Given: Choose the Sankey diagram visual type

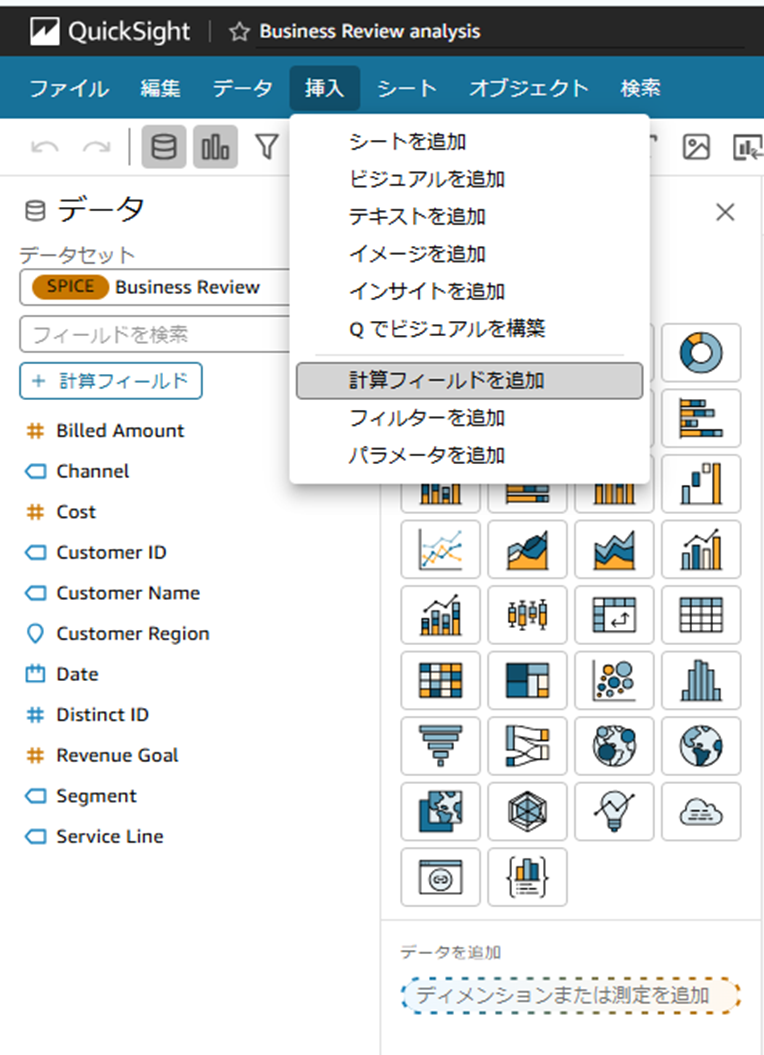Looking at the screenshot, I should (527, 745).
